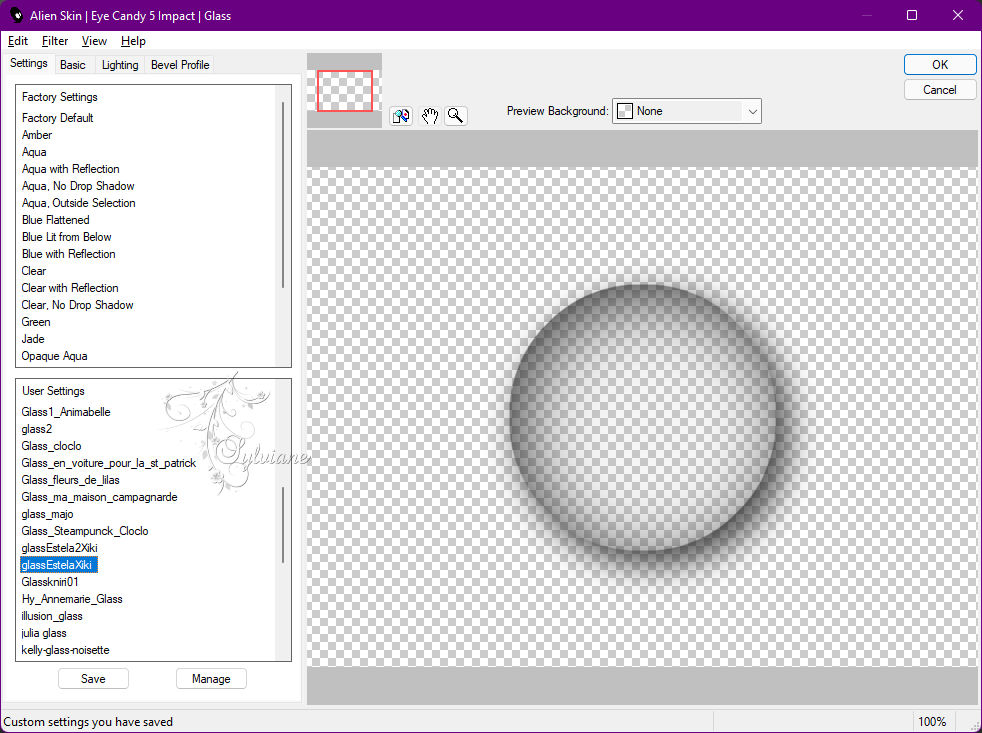982x733 pixels.
Task: Select Aqua, No Drop Shadow preset
Action: (x=78, y=186)
